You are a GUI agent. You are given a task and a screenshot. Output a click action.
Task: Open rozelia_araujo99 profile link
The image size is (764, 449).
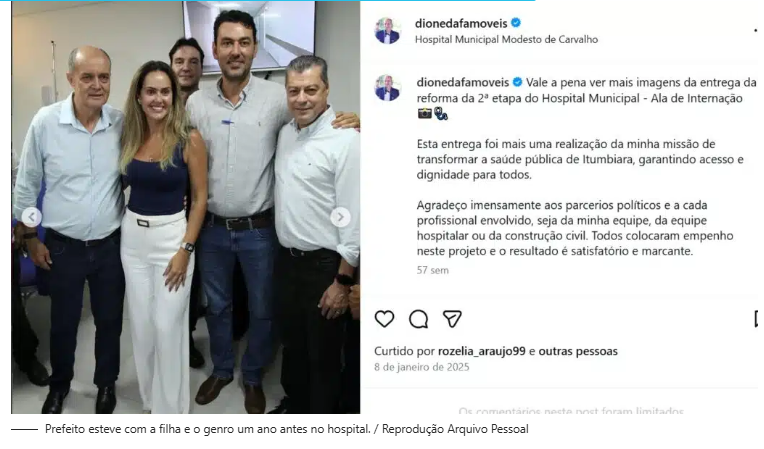click(x=481, y=351)
